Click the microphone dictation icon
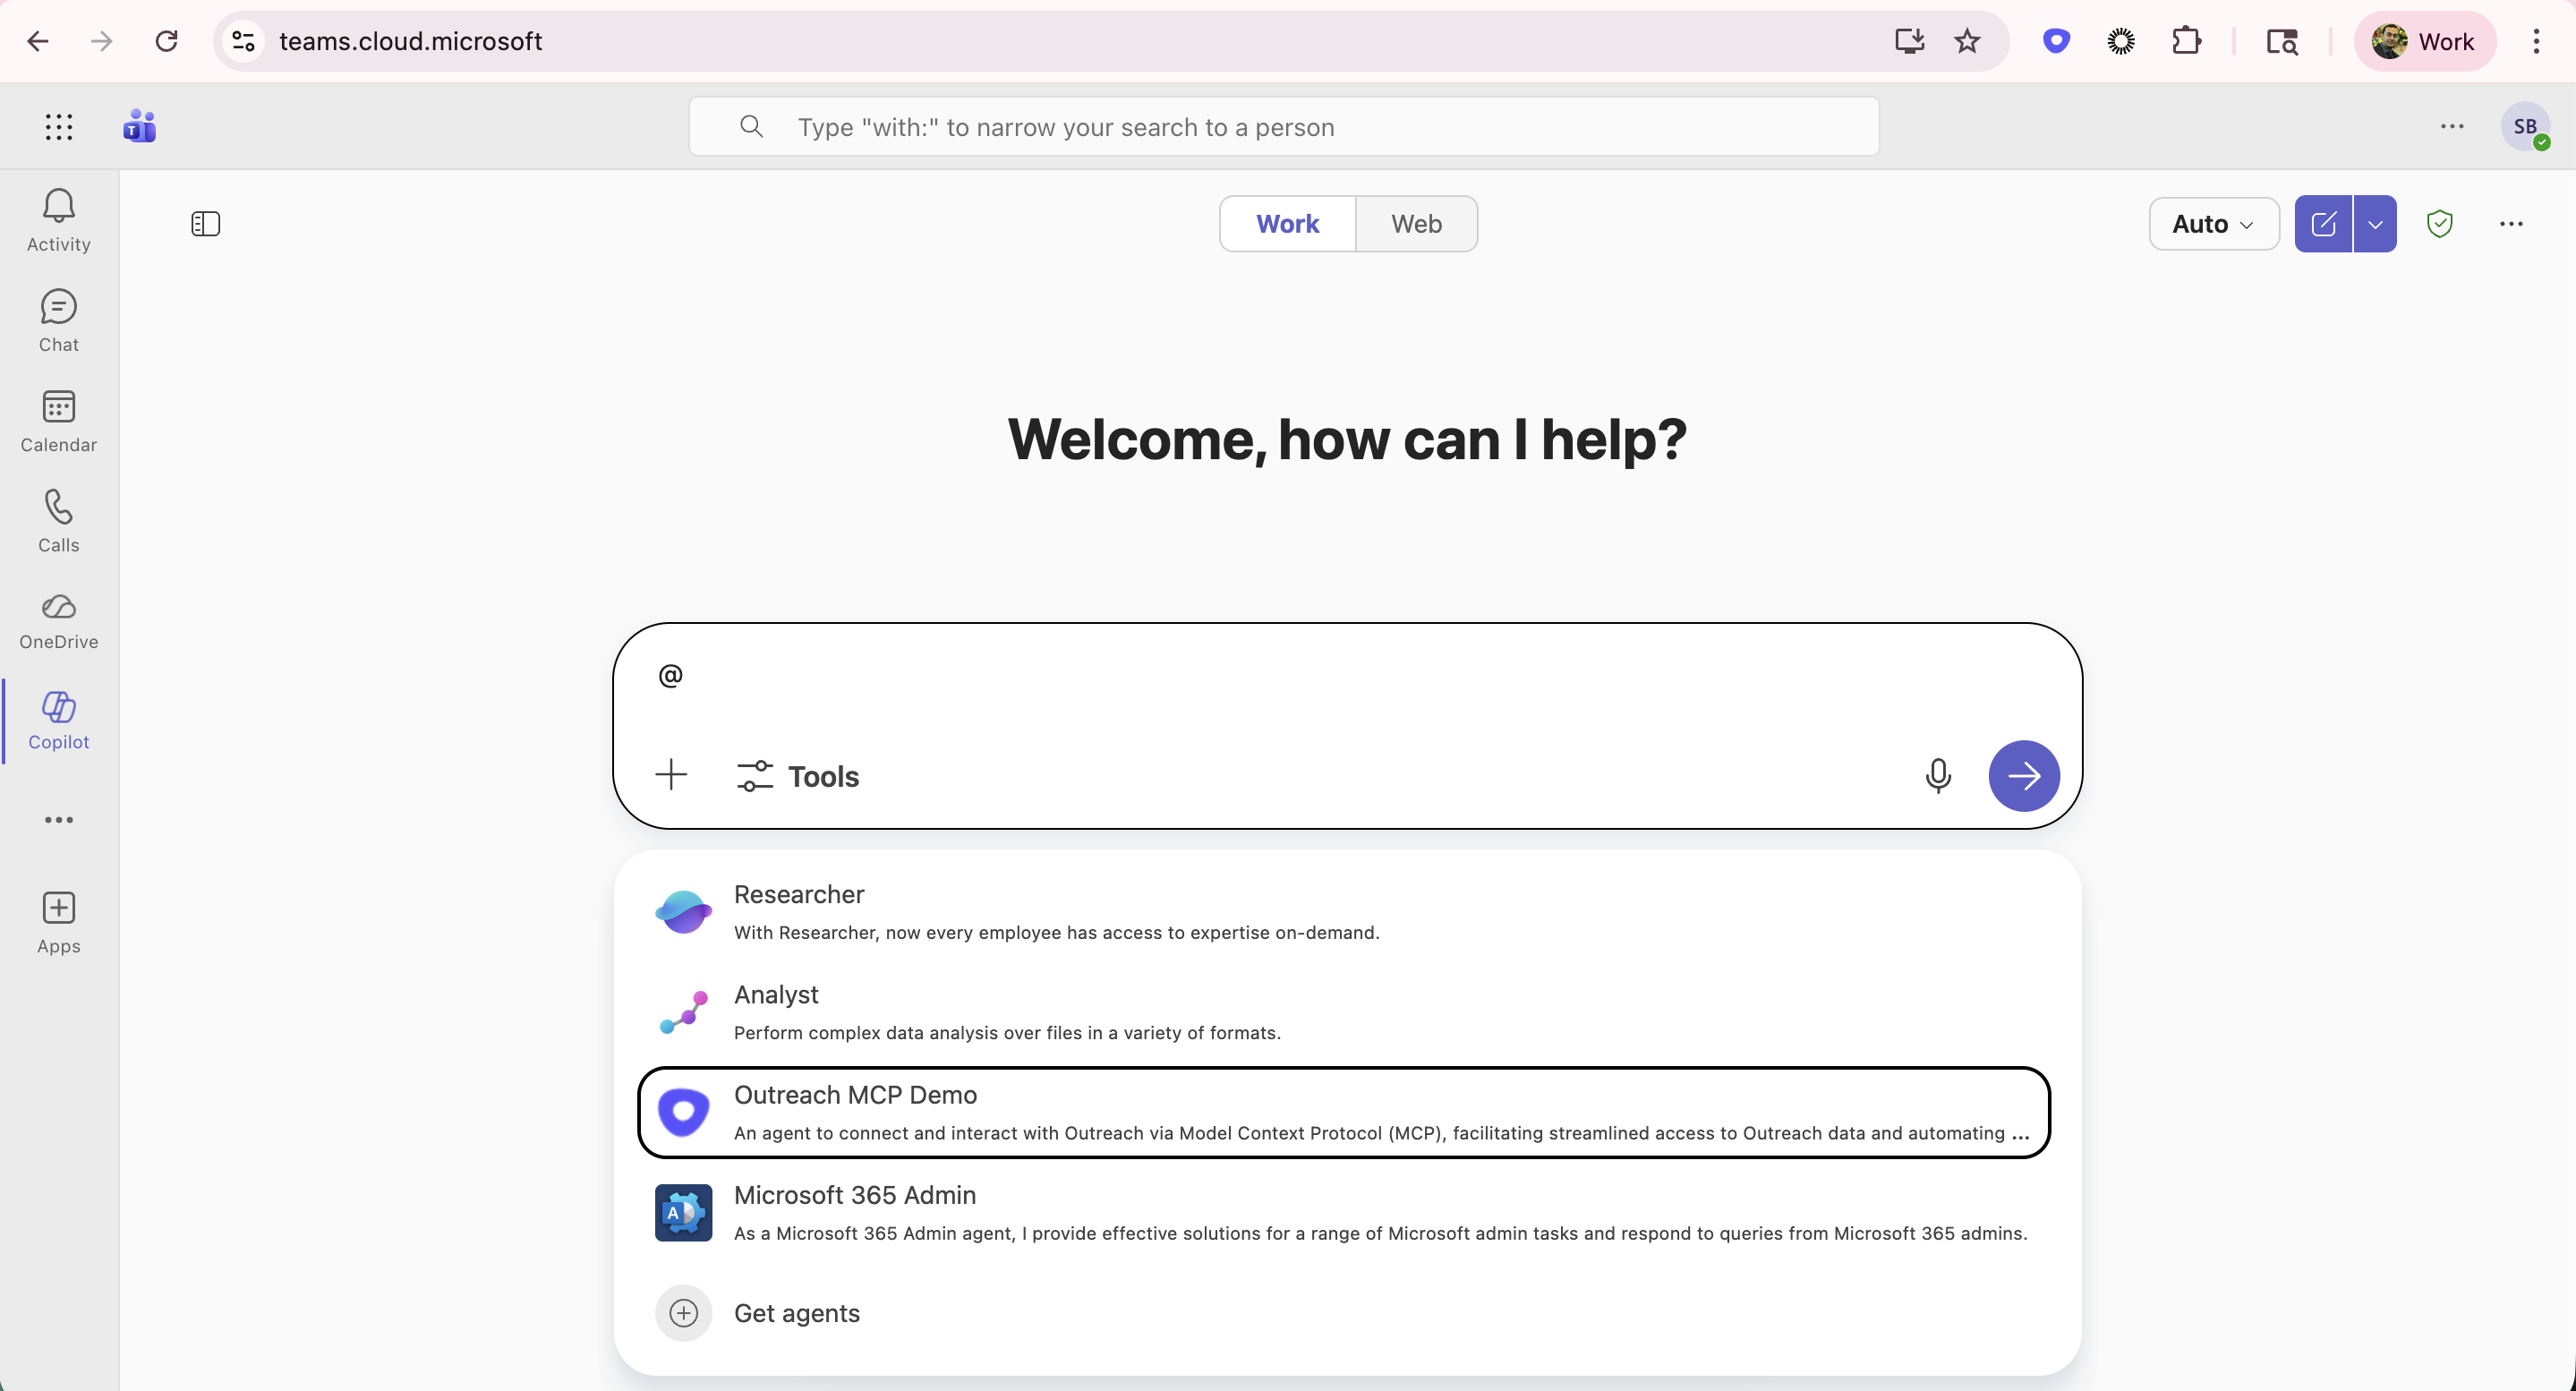2576x1391 pixels. [x=1937, y=776]
